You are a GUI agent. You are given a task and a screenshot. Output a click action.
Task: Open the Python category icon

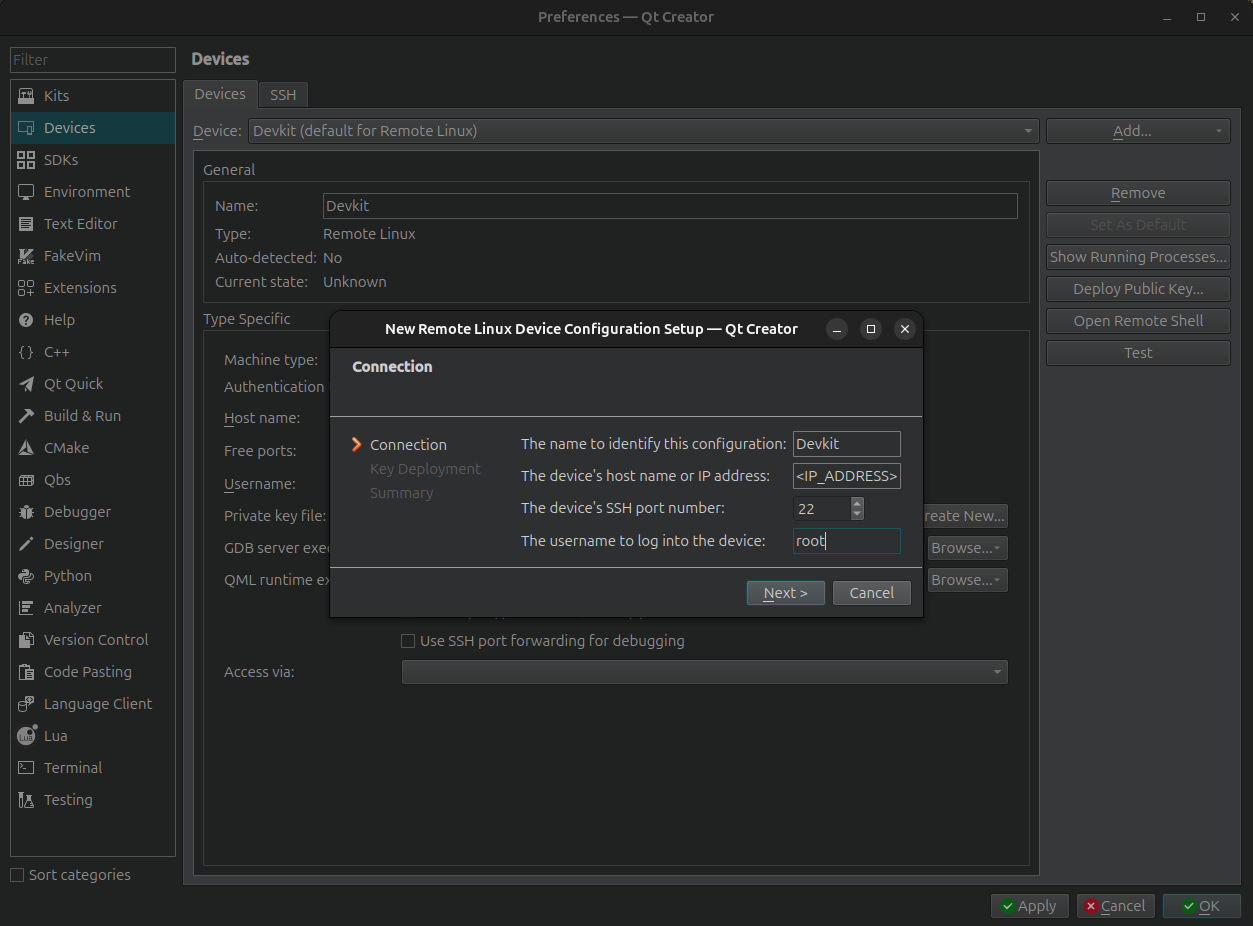pos(26,576)
